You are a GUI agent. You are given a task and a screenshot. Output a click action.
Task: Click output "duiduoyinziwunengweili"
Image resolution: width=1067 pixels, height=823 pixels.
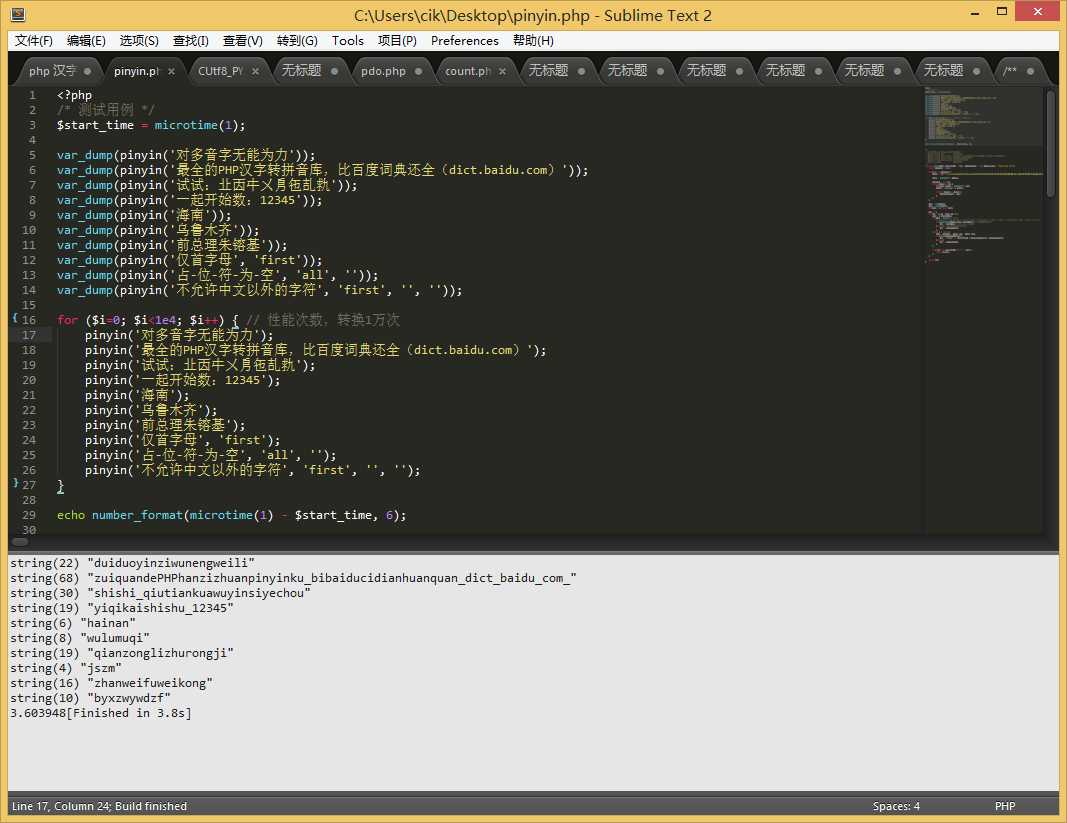tap(171, 563)
